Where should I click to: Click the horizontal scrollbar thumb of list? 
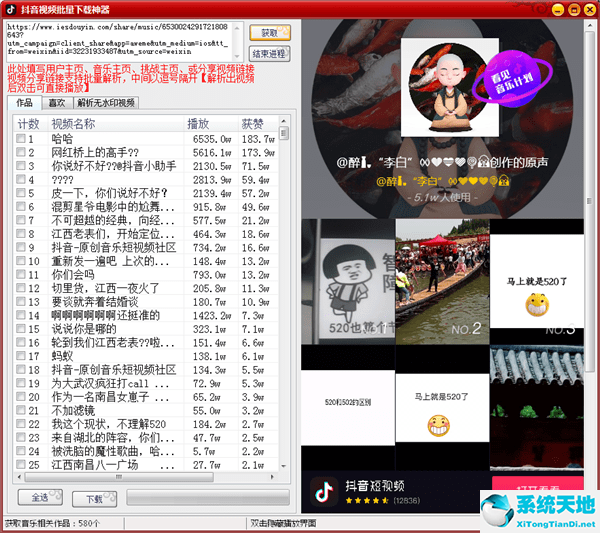[119, 477]
